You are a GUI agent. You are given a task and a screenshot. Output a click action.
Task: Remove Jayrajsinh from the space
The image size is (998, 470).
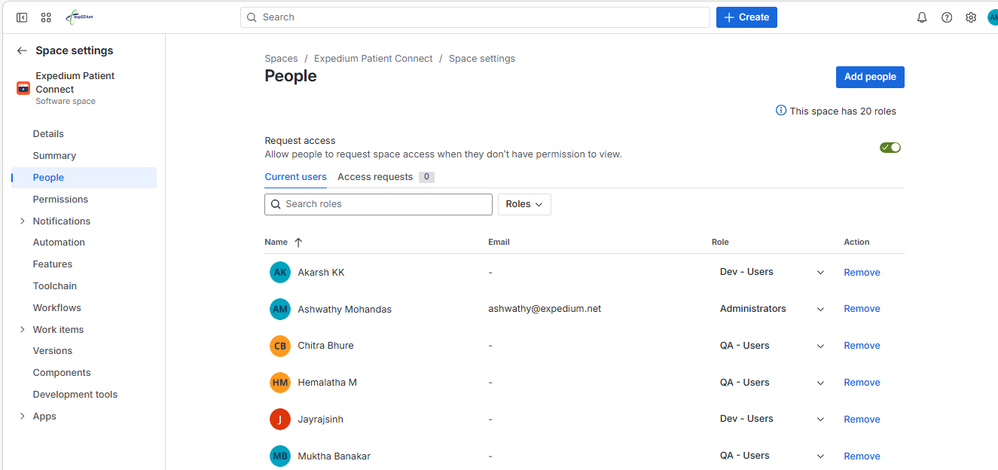[x=862, y=420]
